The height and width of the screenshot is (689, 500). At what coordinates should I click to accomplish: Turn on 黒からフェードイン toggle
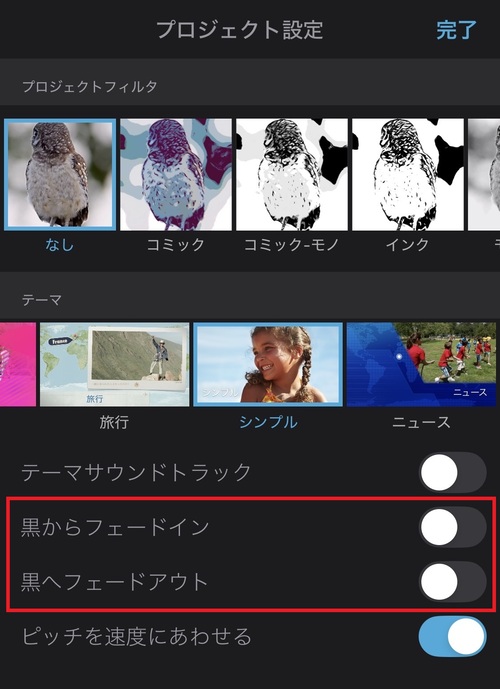tap(453, 527)
